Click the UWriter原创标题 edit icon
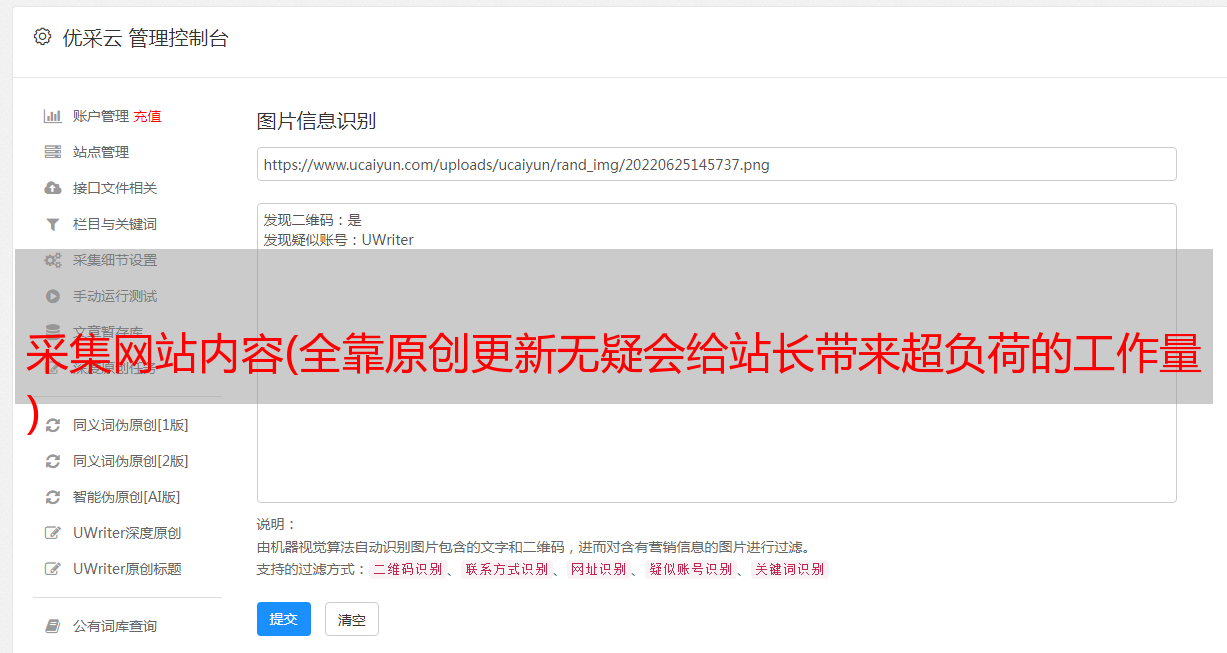 pos(53,569)
